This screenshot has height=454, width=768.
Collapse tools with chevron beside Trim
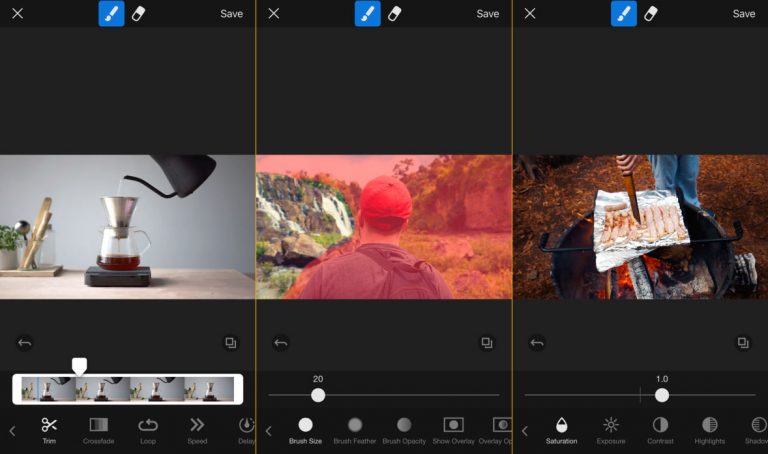(12, 431)
